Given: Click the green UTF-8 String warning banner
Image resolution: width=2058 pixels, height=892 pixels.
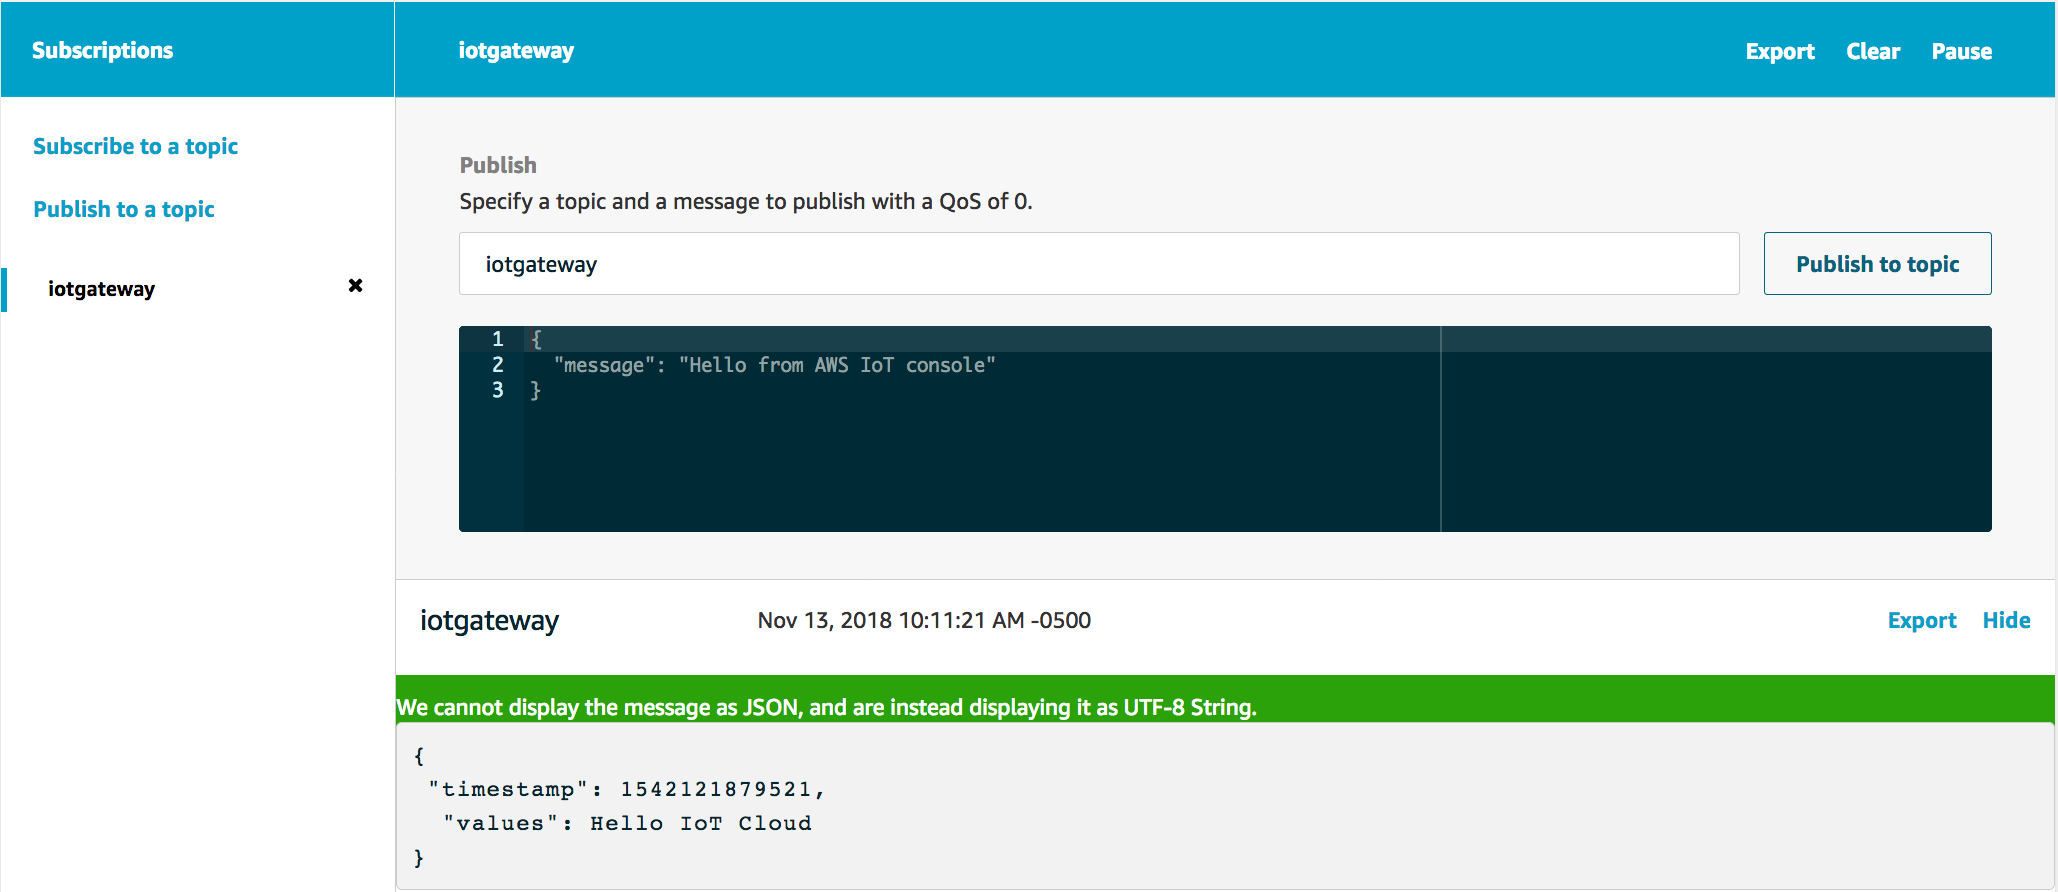Looking at the screenshot, I should pyautogui.click(x=1225, y=699).
